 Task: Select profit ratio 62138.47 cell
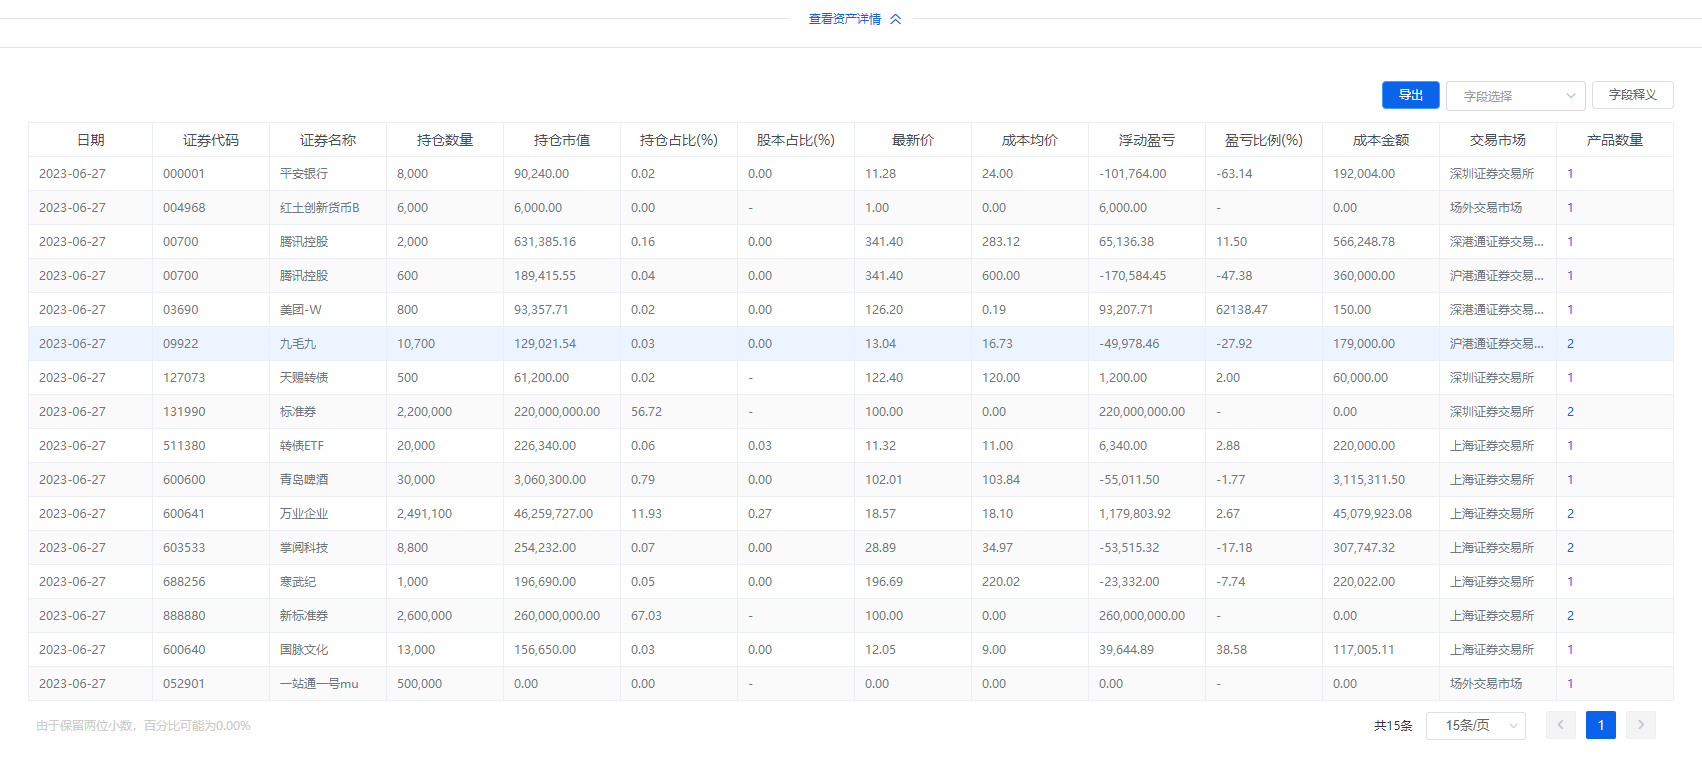(x=1264, y=310)
